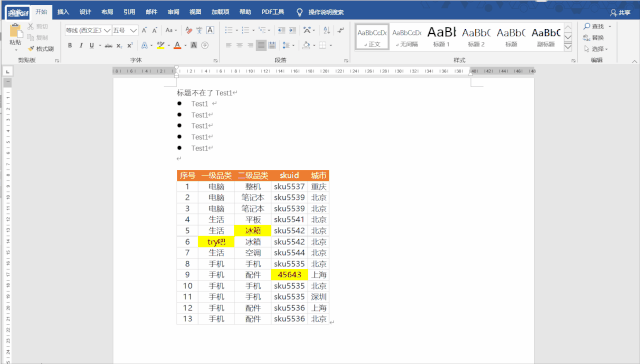Click the numbered list icon
The image size is (640, 364).
coord(245,30)
